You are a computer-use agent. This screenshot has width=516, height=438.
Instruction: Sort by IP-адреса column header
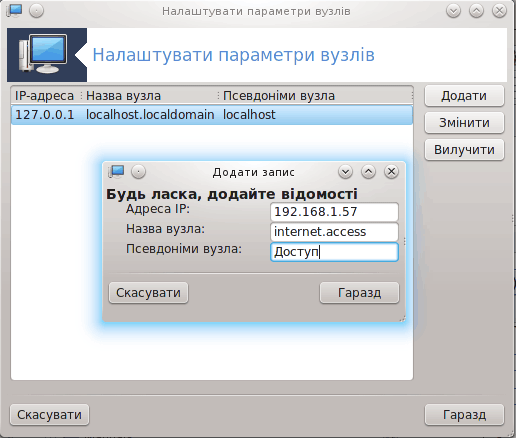[x=46, y=96]
